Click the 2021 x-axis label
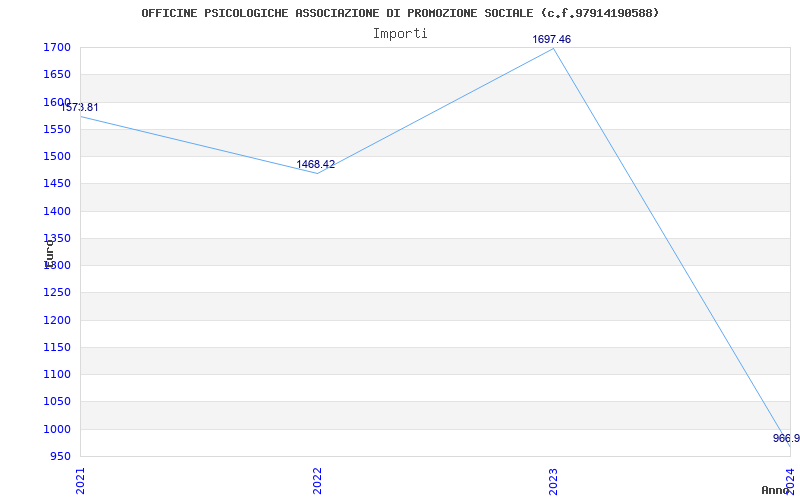 point(81,481)
